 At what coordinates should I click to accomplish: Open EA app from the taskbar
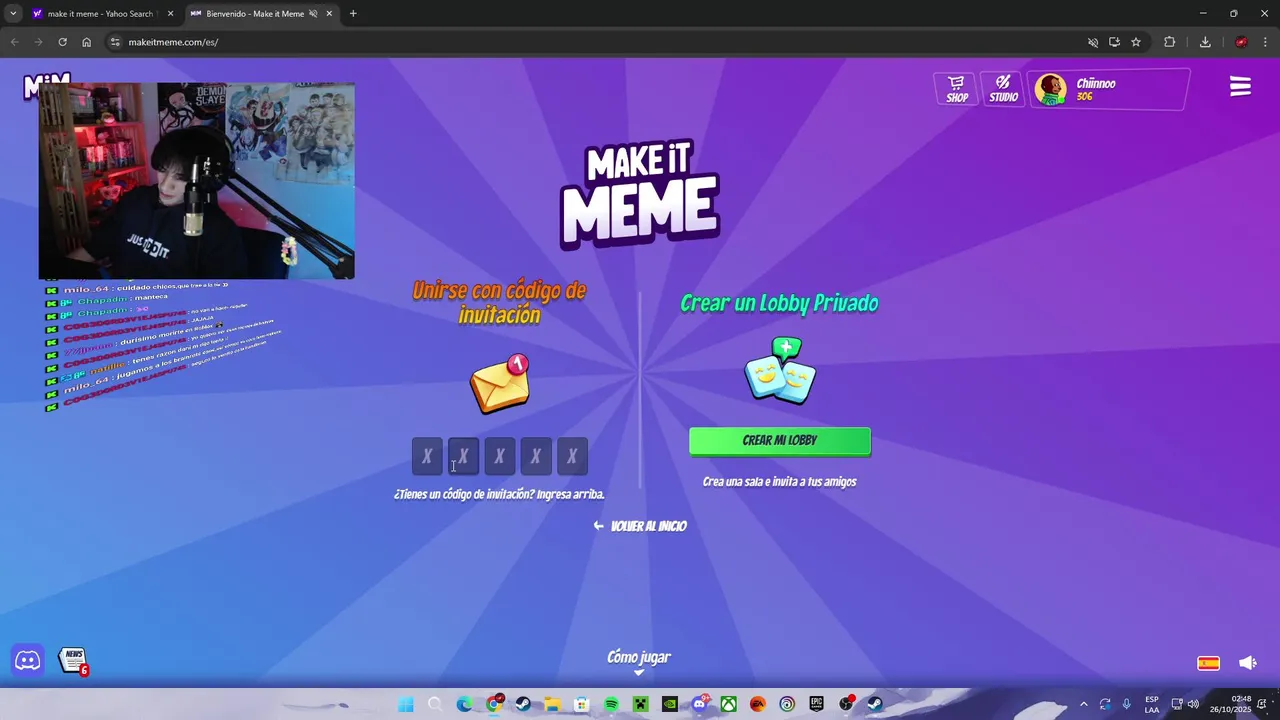[758, 704]
